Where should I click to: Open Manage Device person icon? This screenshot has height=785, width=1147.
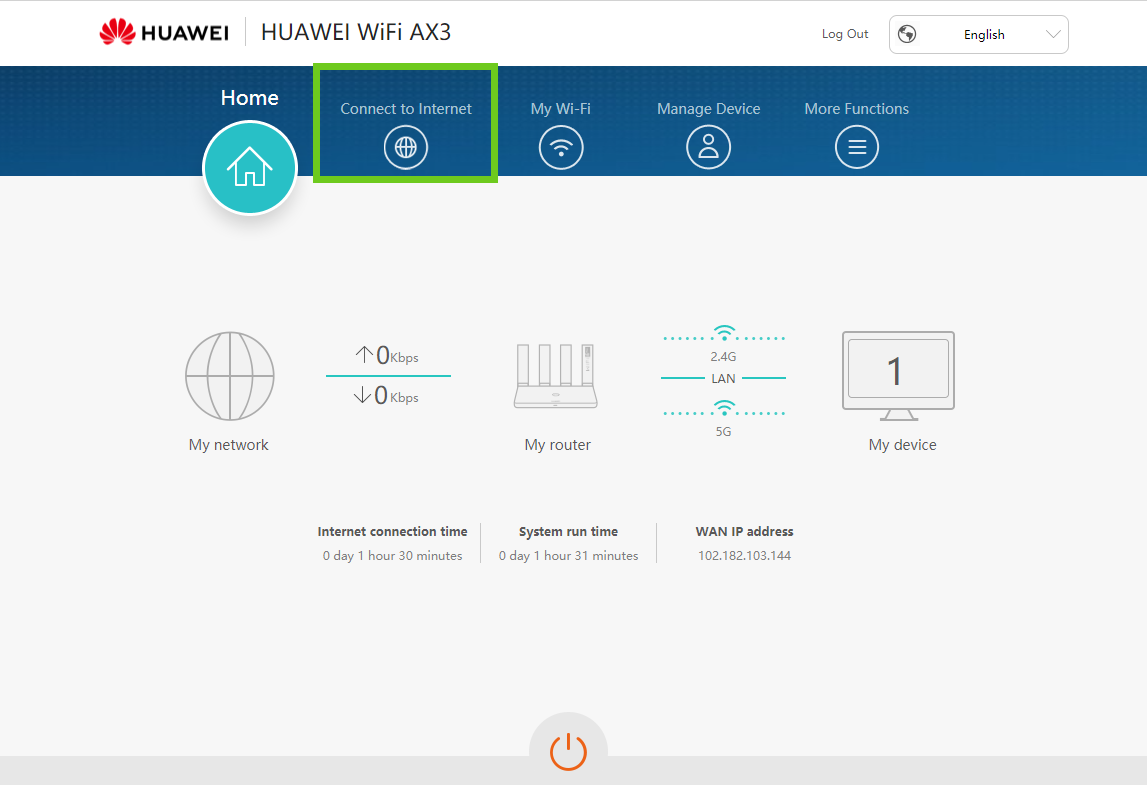click(x=708, y=148)
